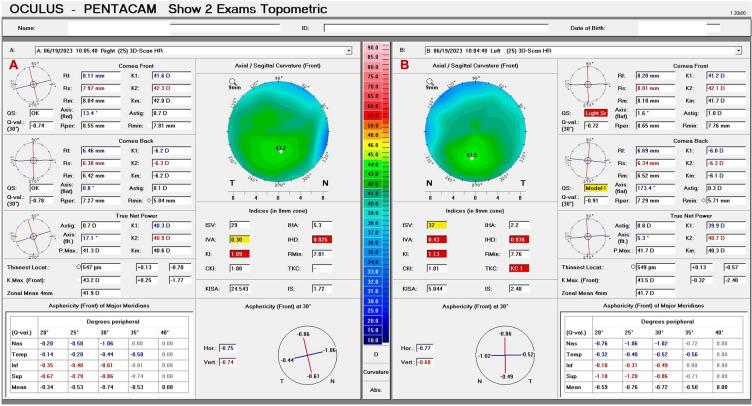
Task: Click exam A Cornea Front K2 value 42.3 D
Action: (x=172, y=88)
